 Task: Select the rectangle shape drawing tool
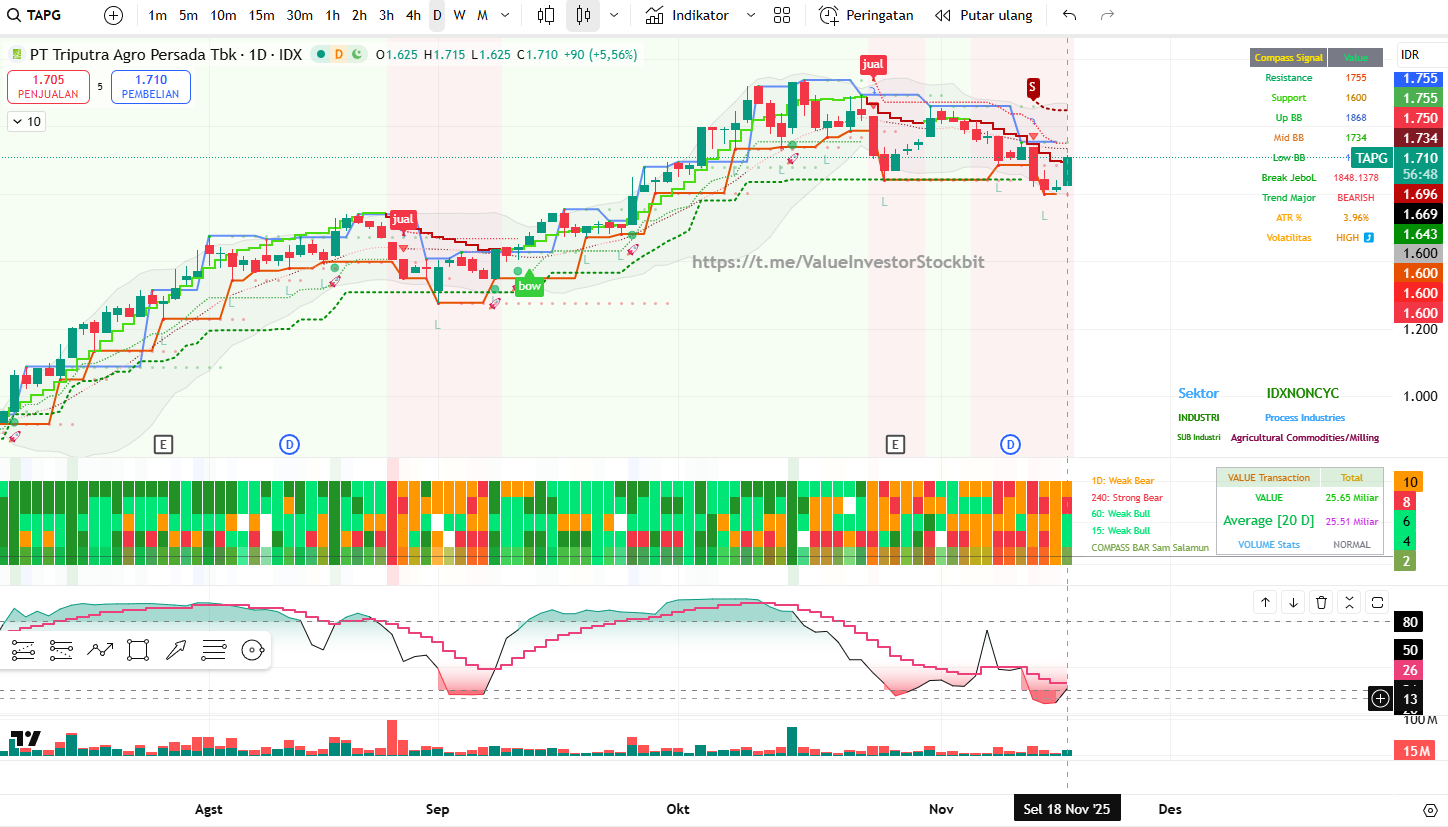[x=138, y=651]
